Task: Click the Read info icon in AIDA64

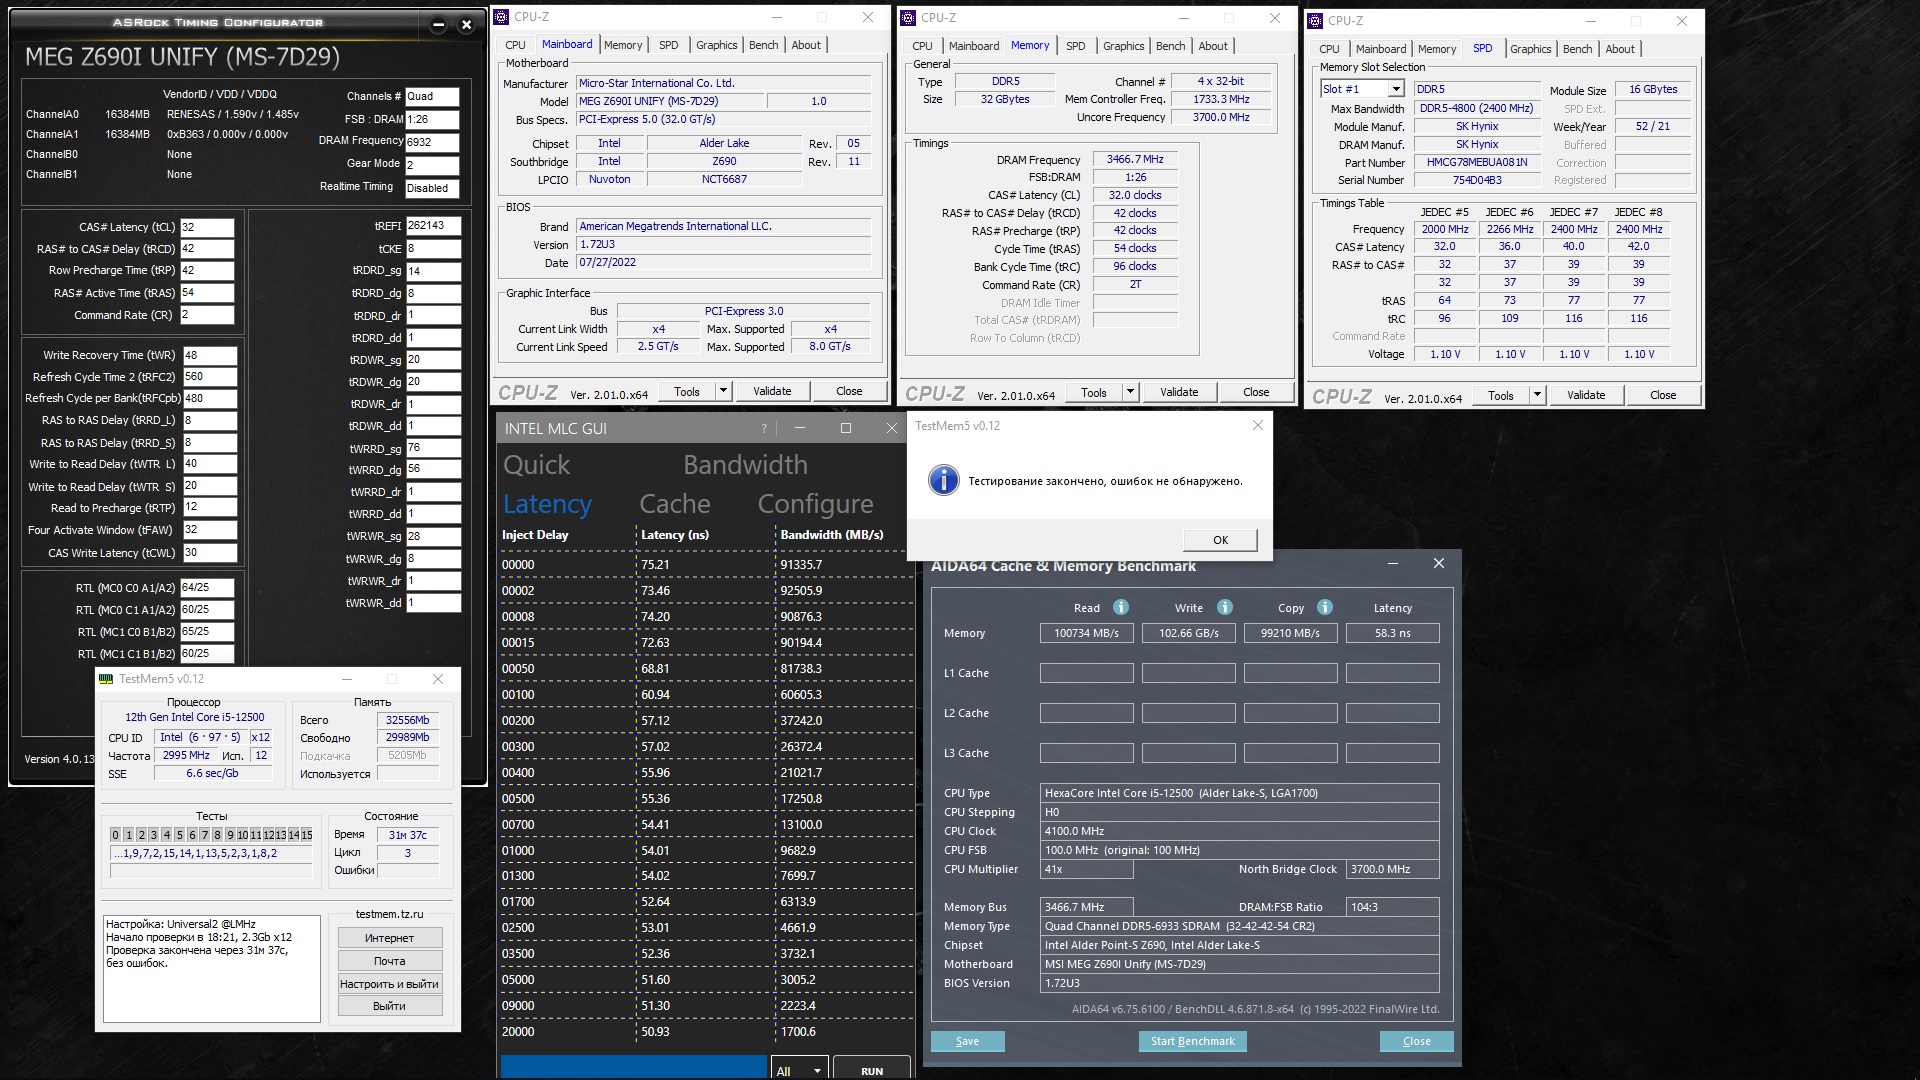Action: coord(1121,607)
